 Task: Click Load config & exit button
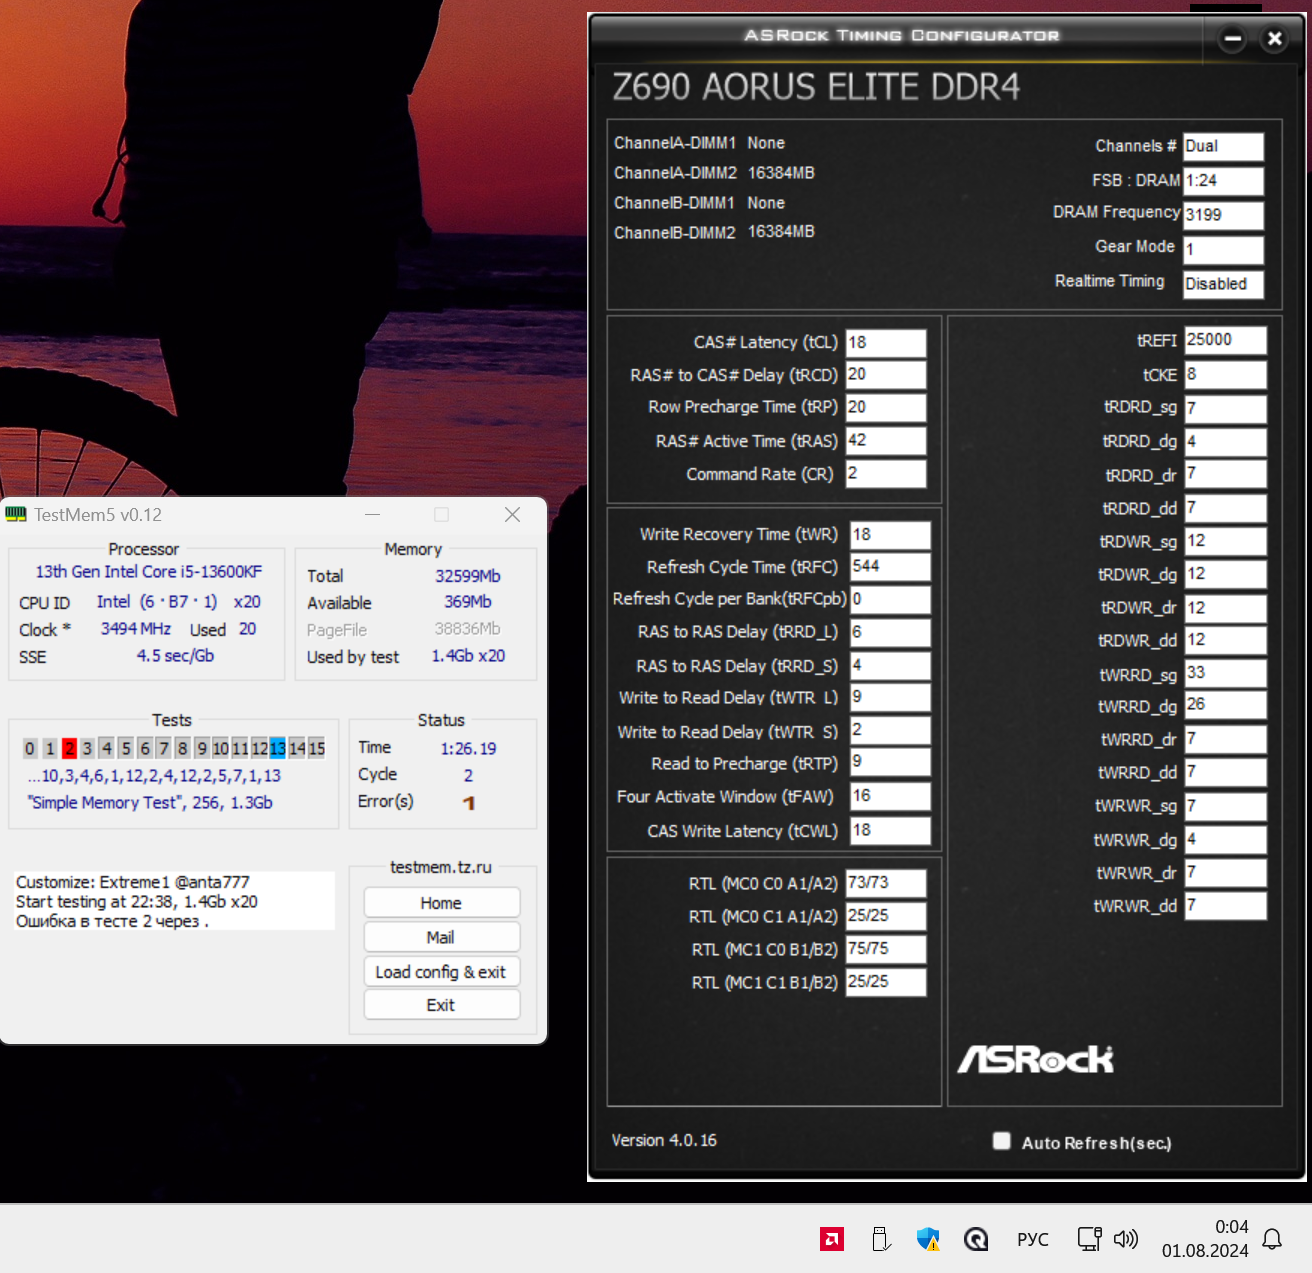tap(441, 972)
